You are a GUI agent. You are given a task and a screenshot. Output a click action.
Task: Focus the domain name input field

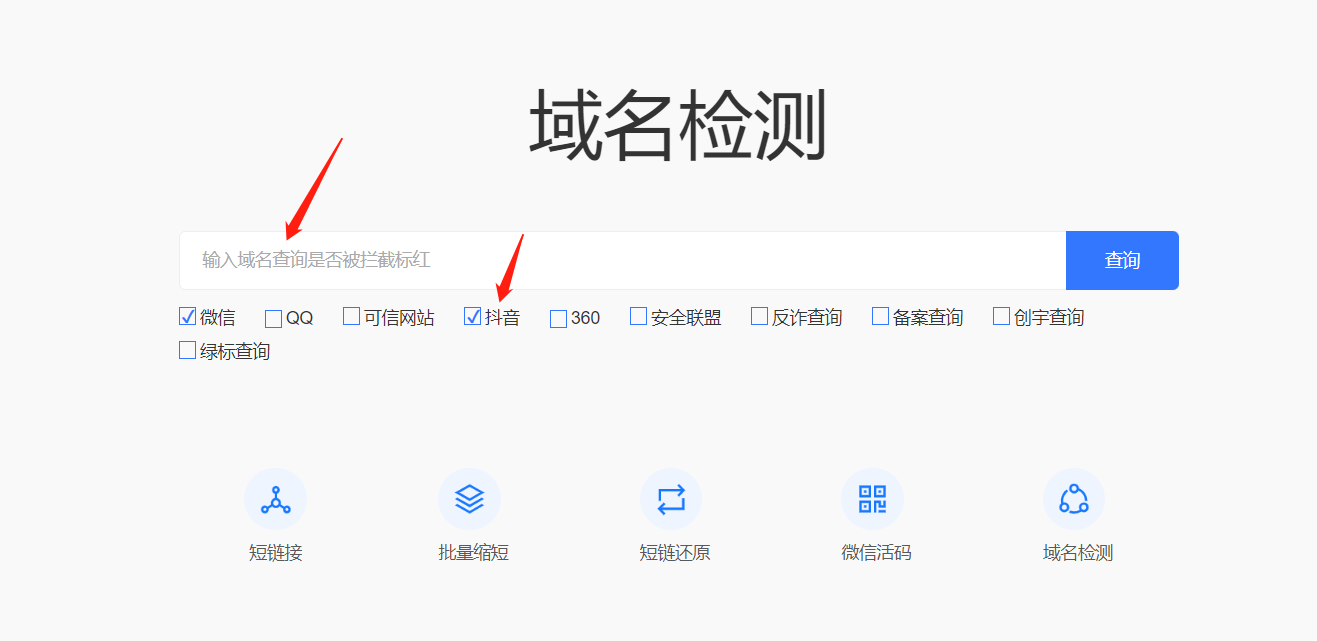pos(623,261)
